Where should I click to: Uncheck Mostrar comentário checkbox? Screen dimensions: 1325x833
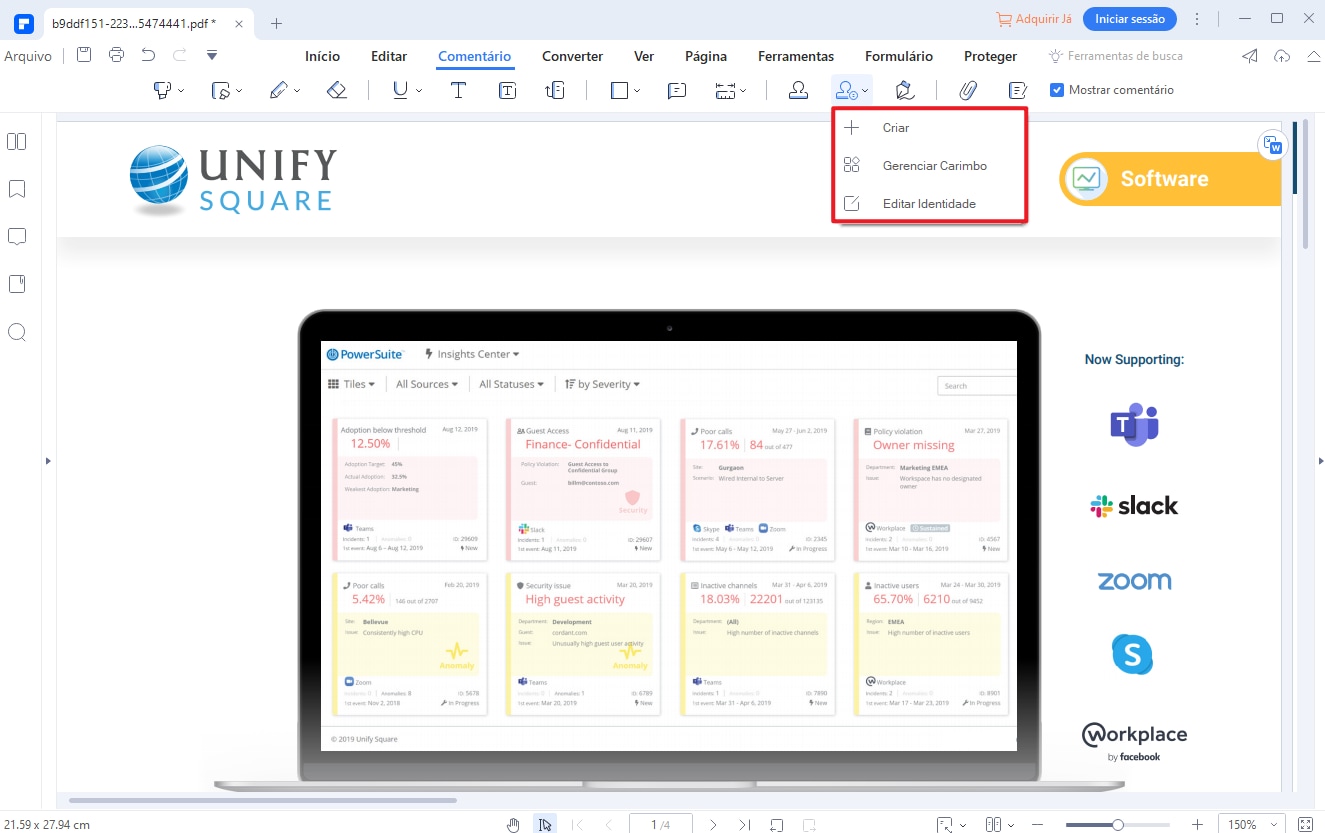point(1057,90)
